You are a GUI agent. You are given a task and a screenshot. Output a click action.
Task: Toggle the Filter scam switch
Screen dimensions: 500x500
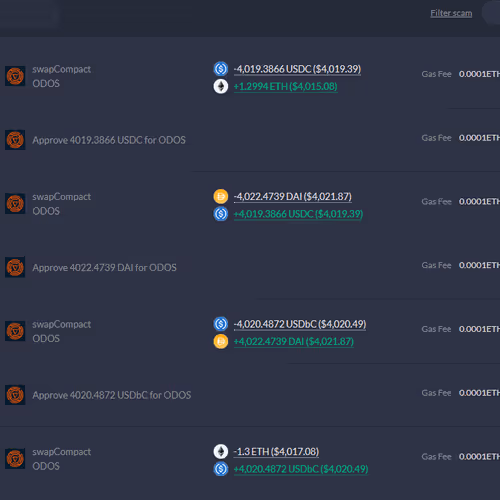492,13
